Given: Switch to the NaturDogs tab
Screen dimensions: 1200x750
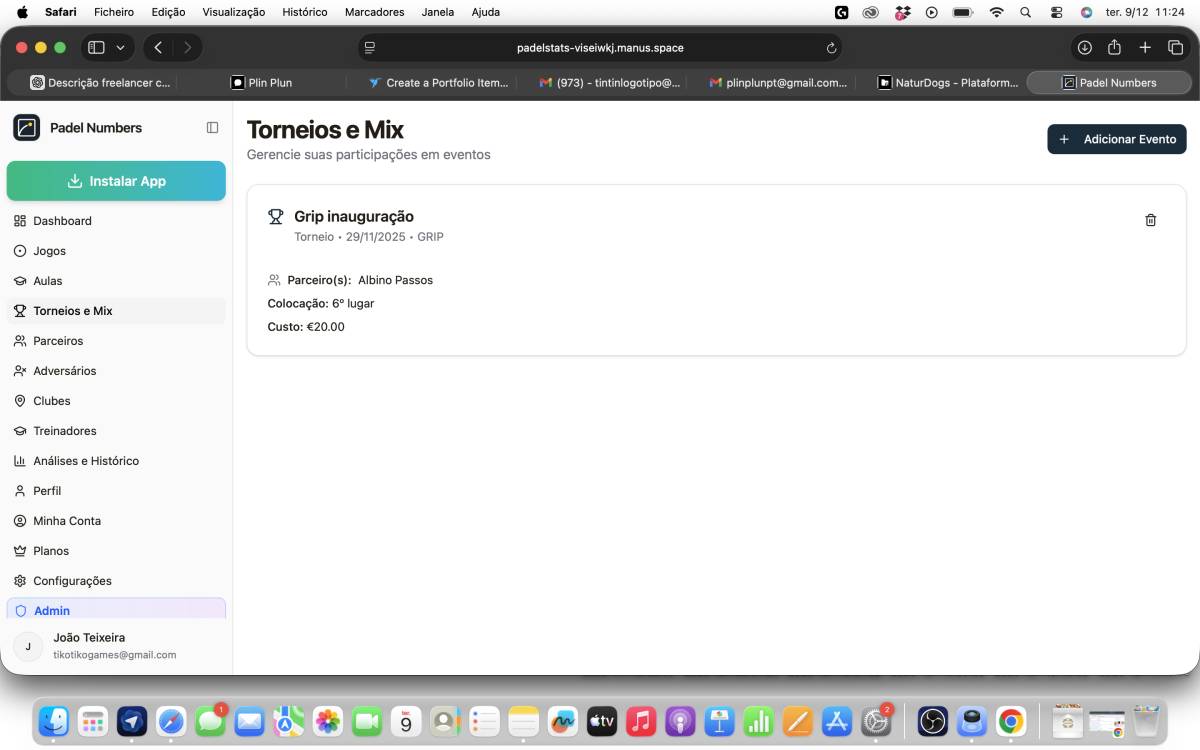Looking at the screenshot, I should pos(947,83).
